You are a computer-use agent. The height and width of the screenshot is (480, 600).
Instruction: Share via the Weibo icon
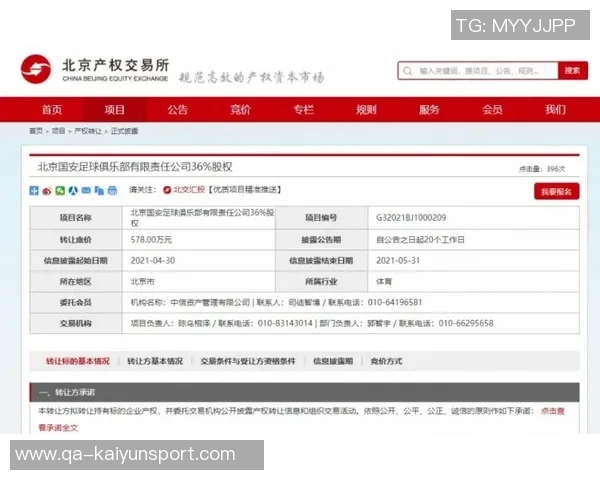(x=47, y=190)
